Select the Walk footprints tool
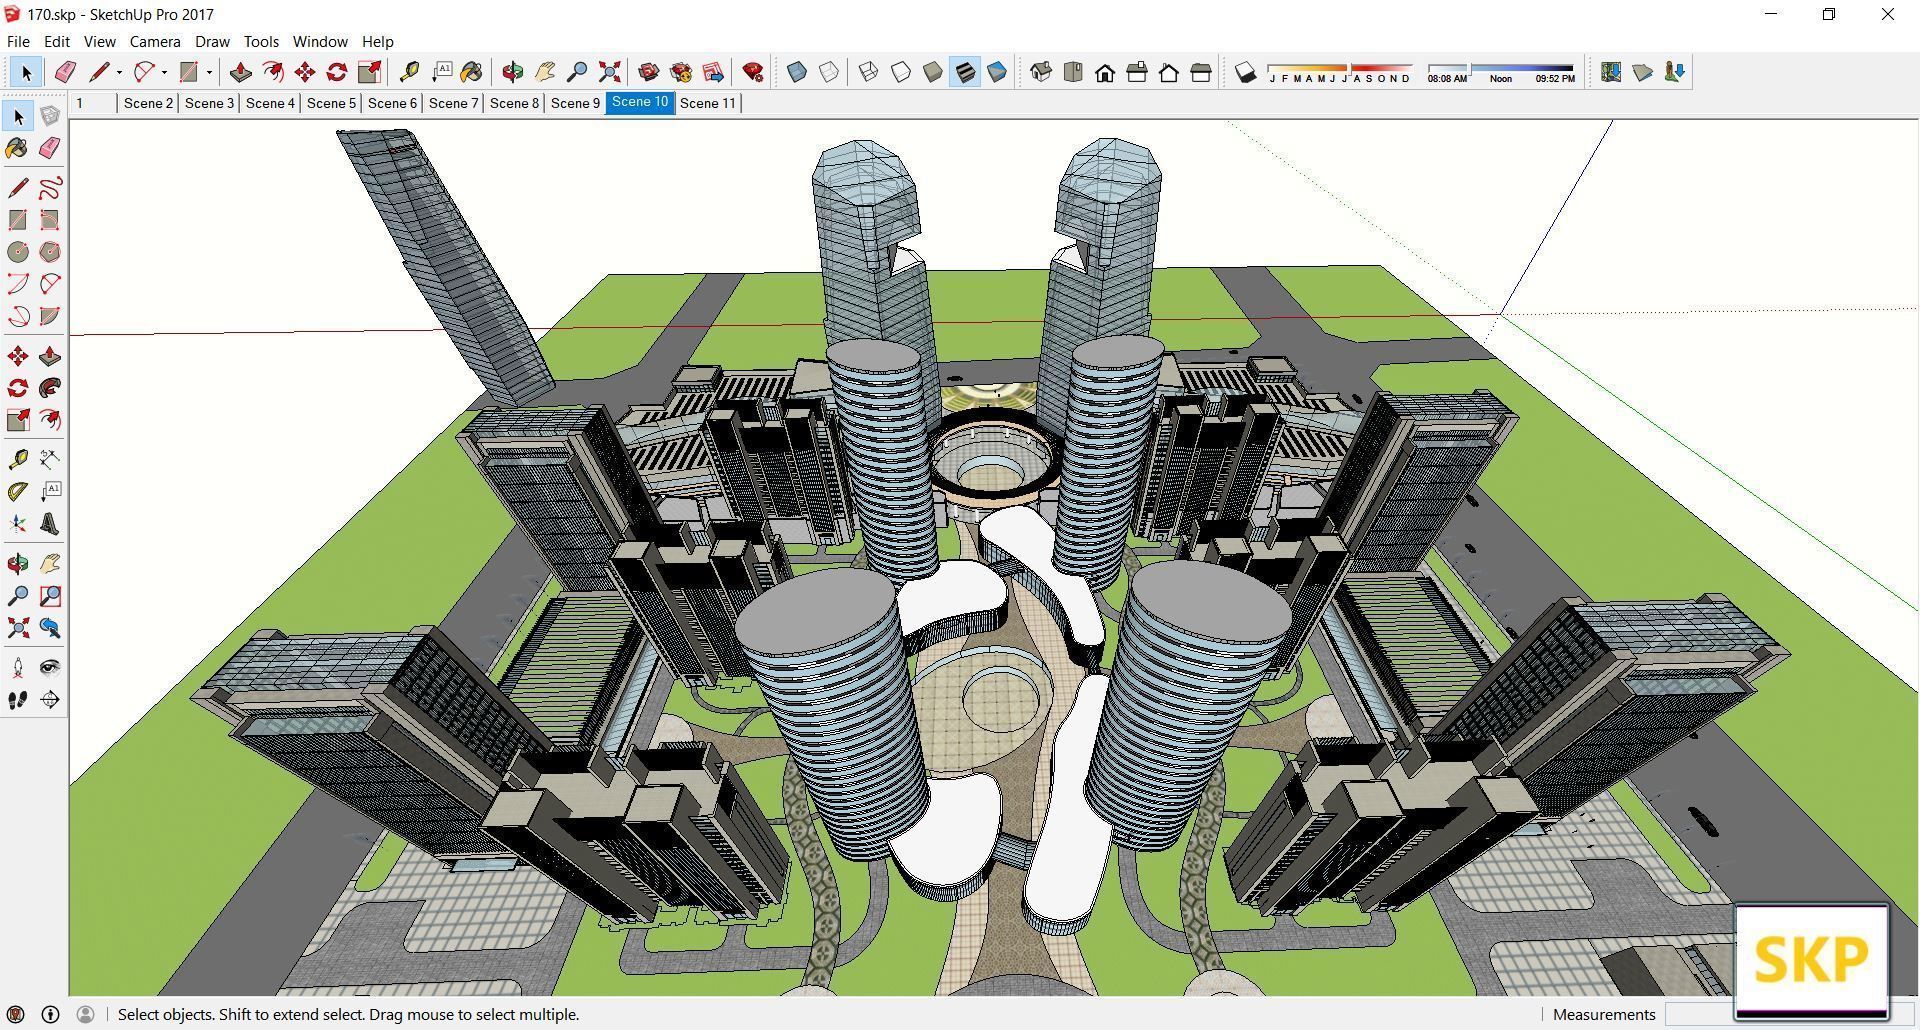 [x=18, y=700]
